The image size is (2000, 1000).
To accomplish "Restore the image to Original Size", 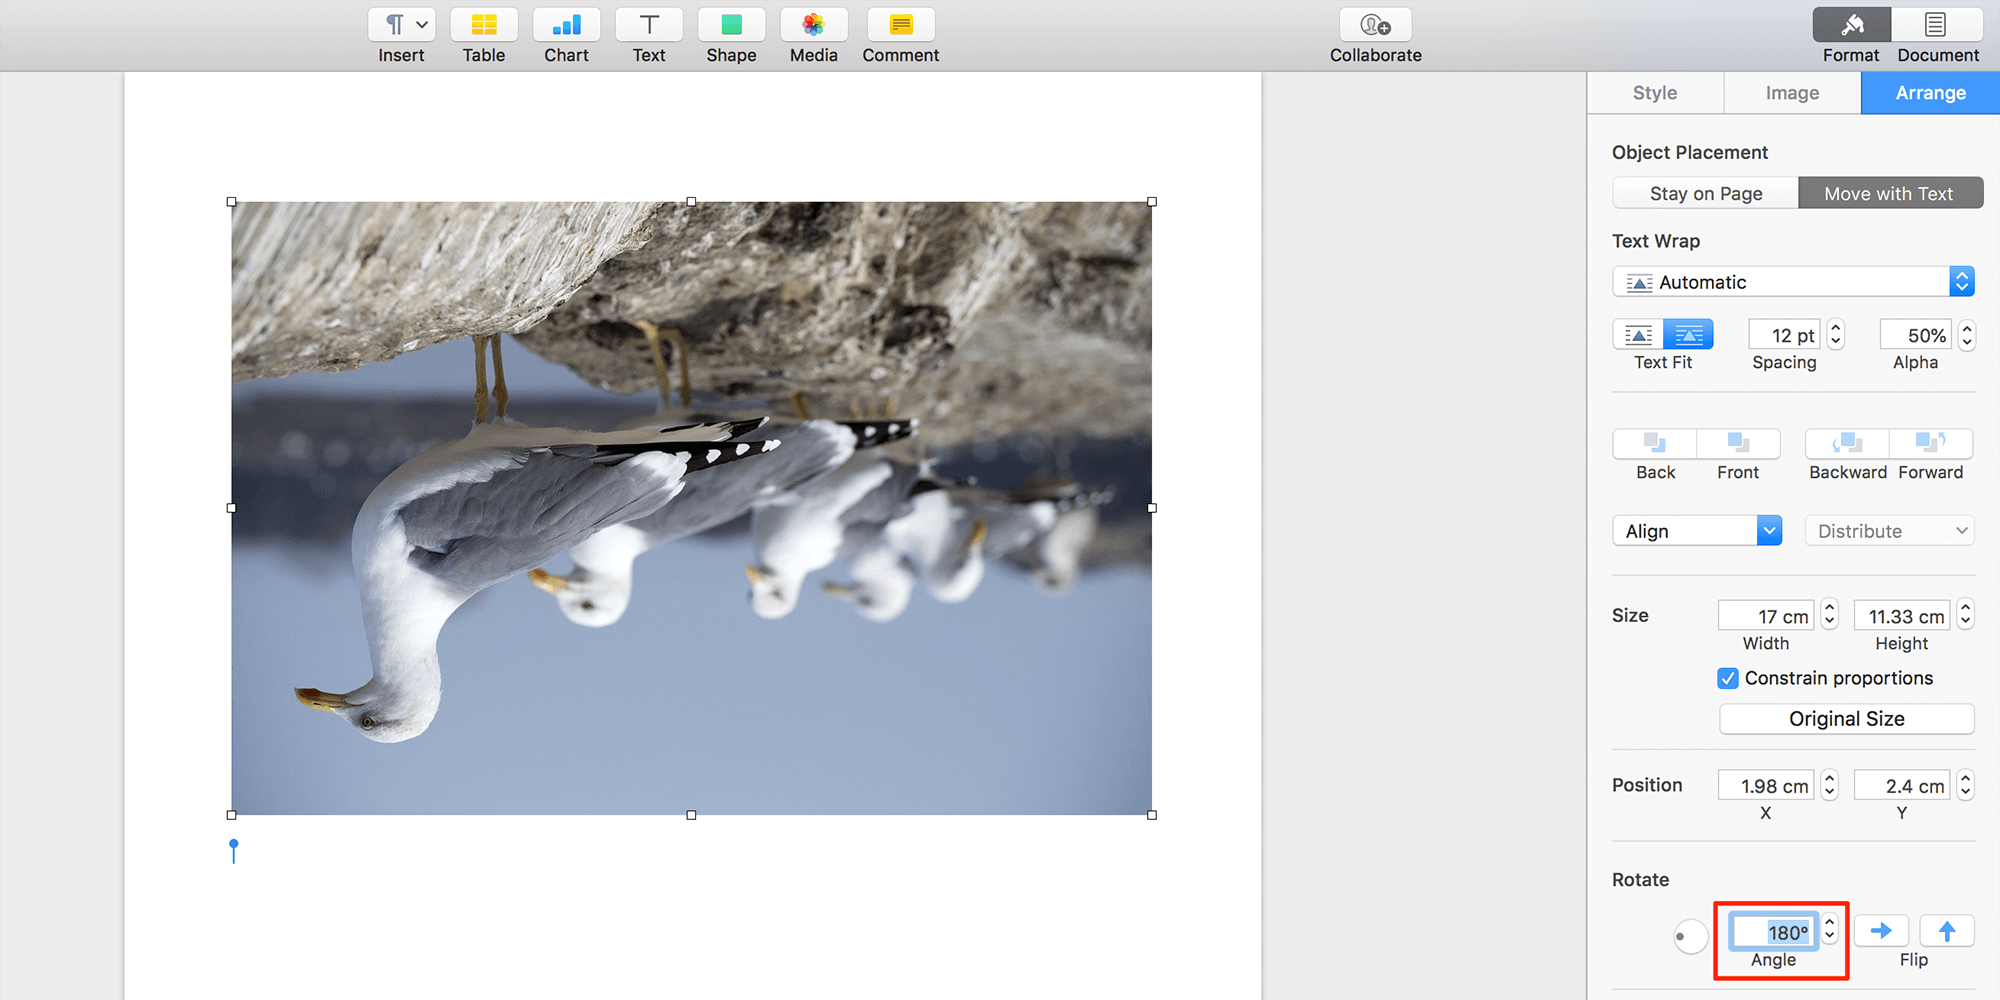I will tap(1846, 718).
